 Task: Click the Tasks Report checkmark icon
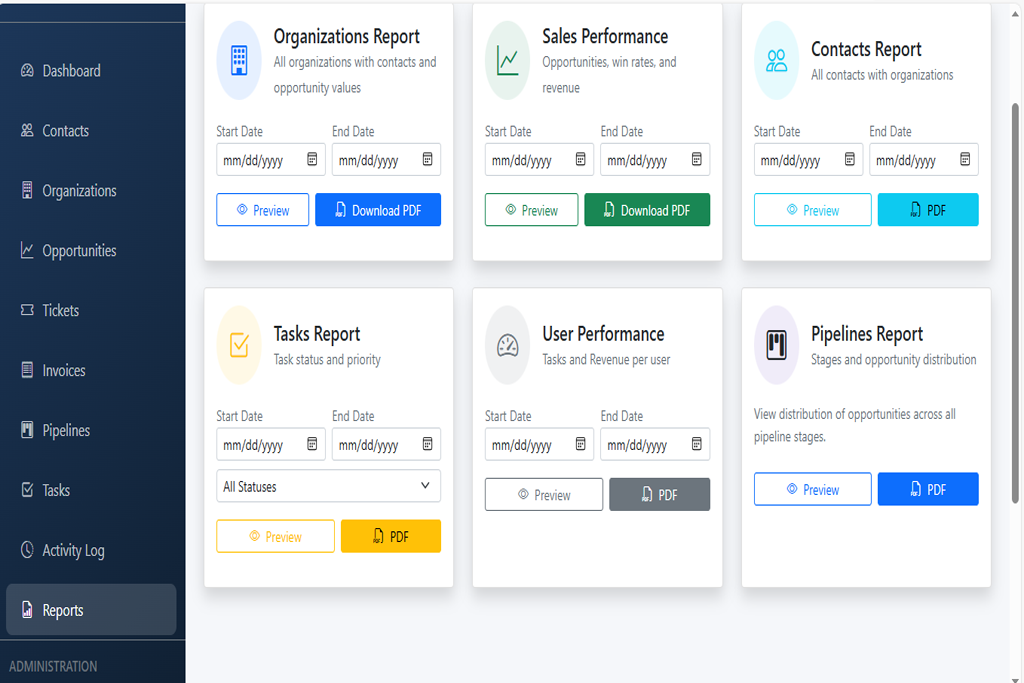tap(238, 345)
